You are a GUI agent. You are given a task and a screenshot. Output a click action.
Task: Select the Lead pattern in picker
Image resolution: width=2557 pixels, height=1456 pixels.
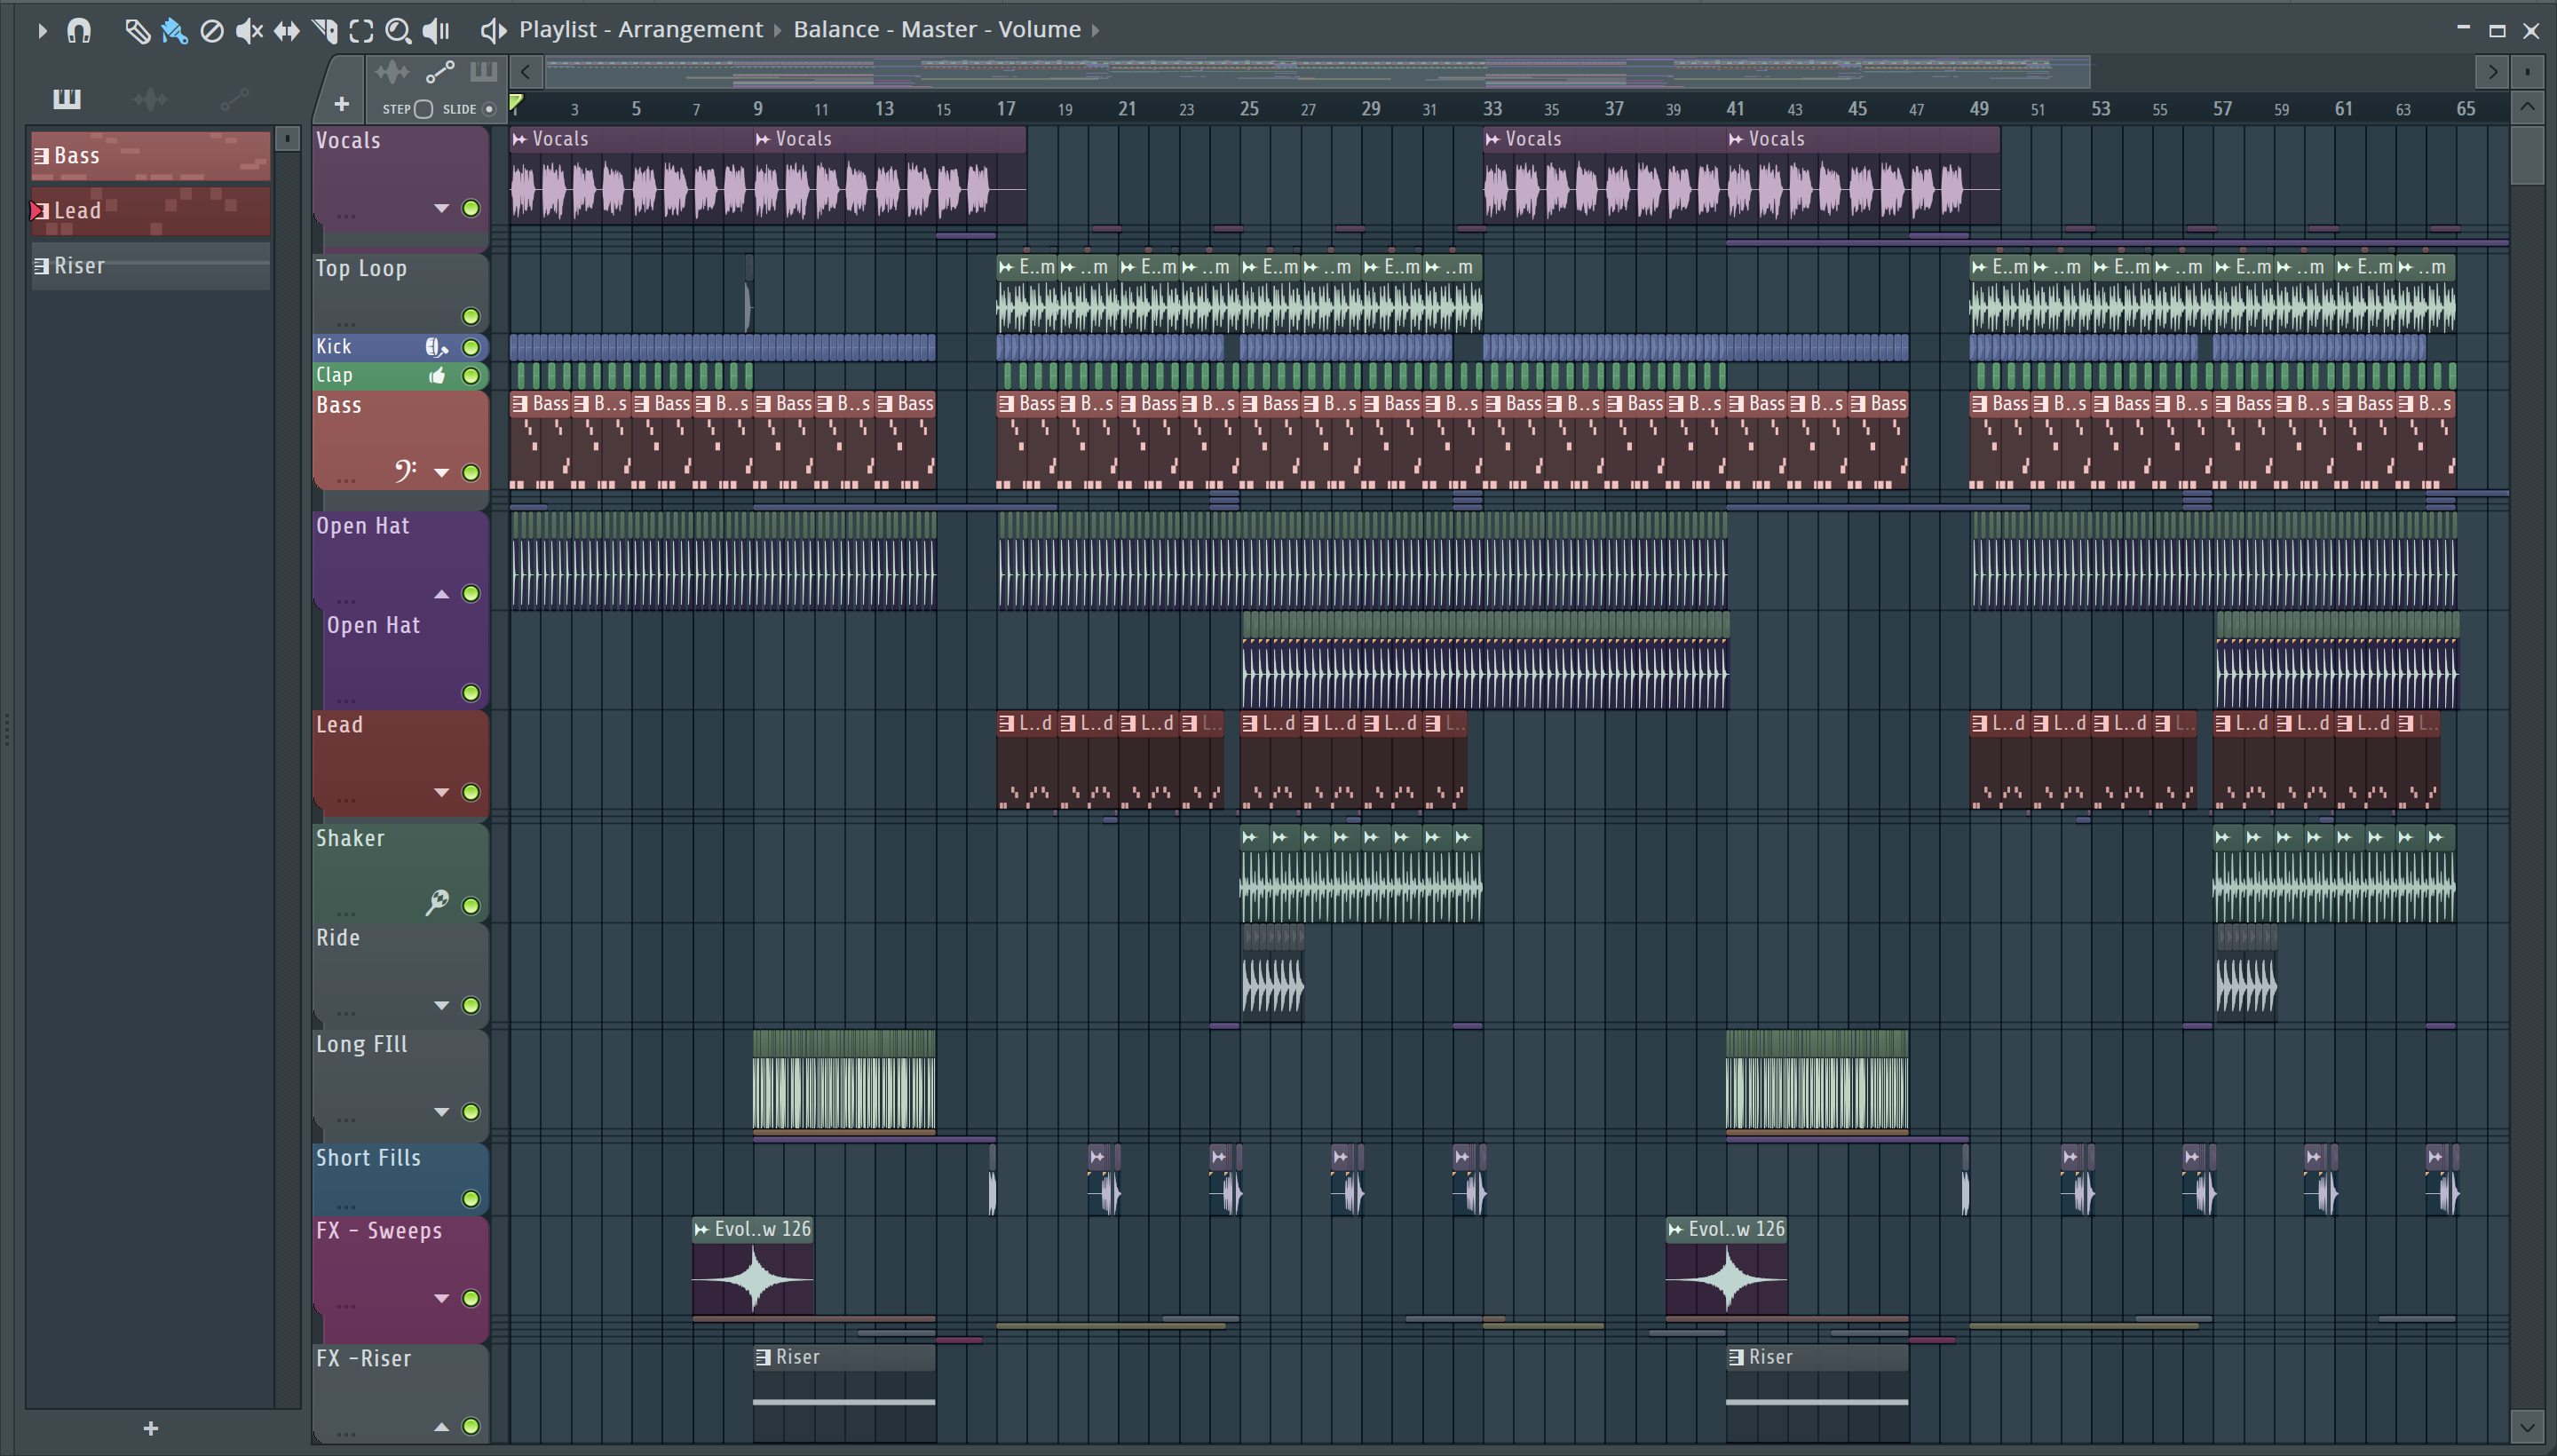[151, 211]
